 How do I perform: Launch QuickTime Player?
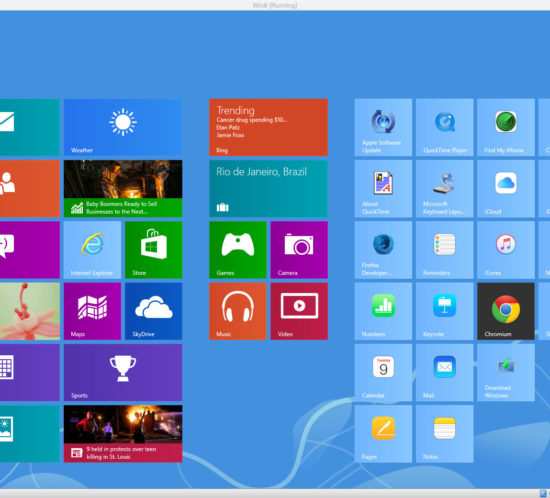click(x=445, y=127)
